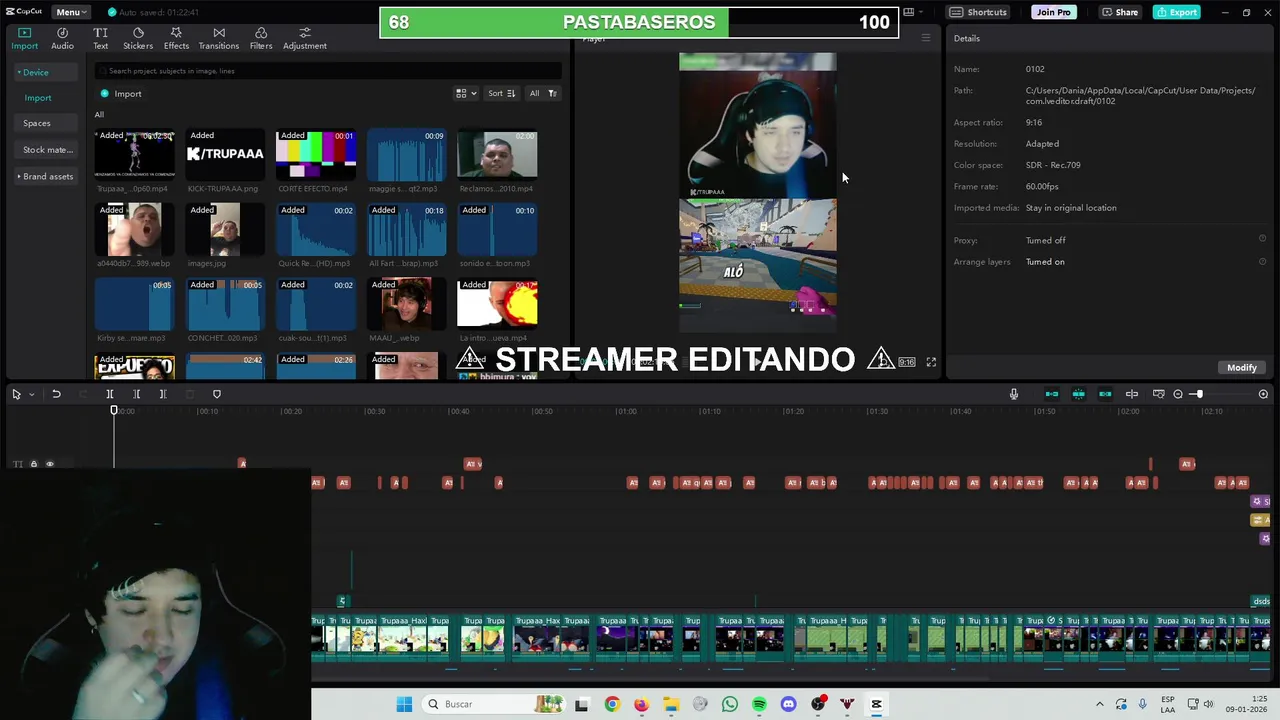Toggle linkage of clips in timeline
Screen dimensions: 1280x720
coord(1105,394)
